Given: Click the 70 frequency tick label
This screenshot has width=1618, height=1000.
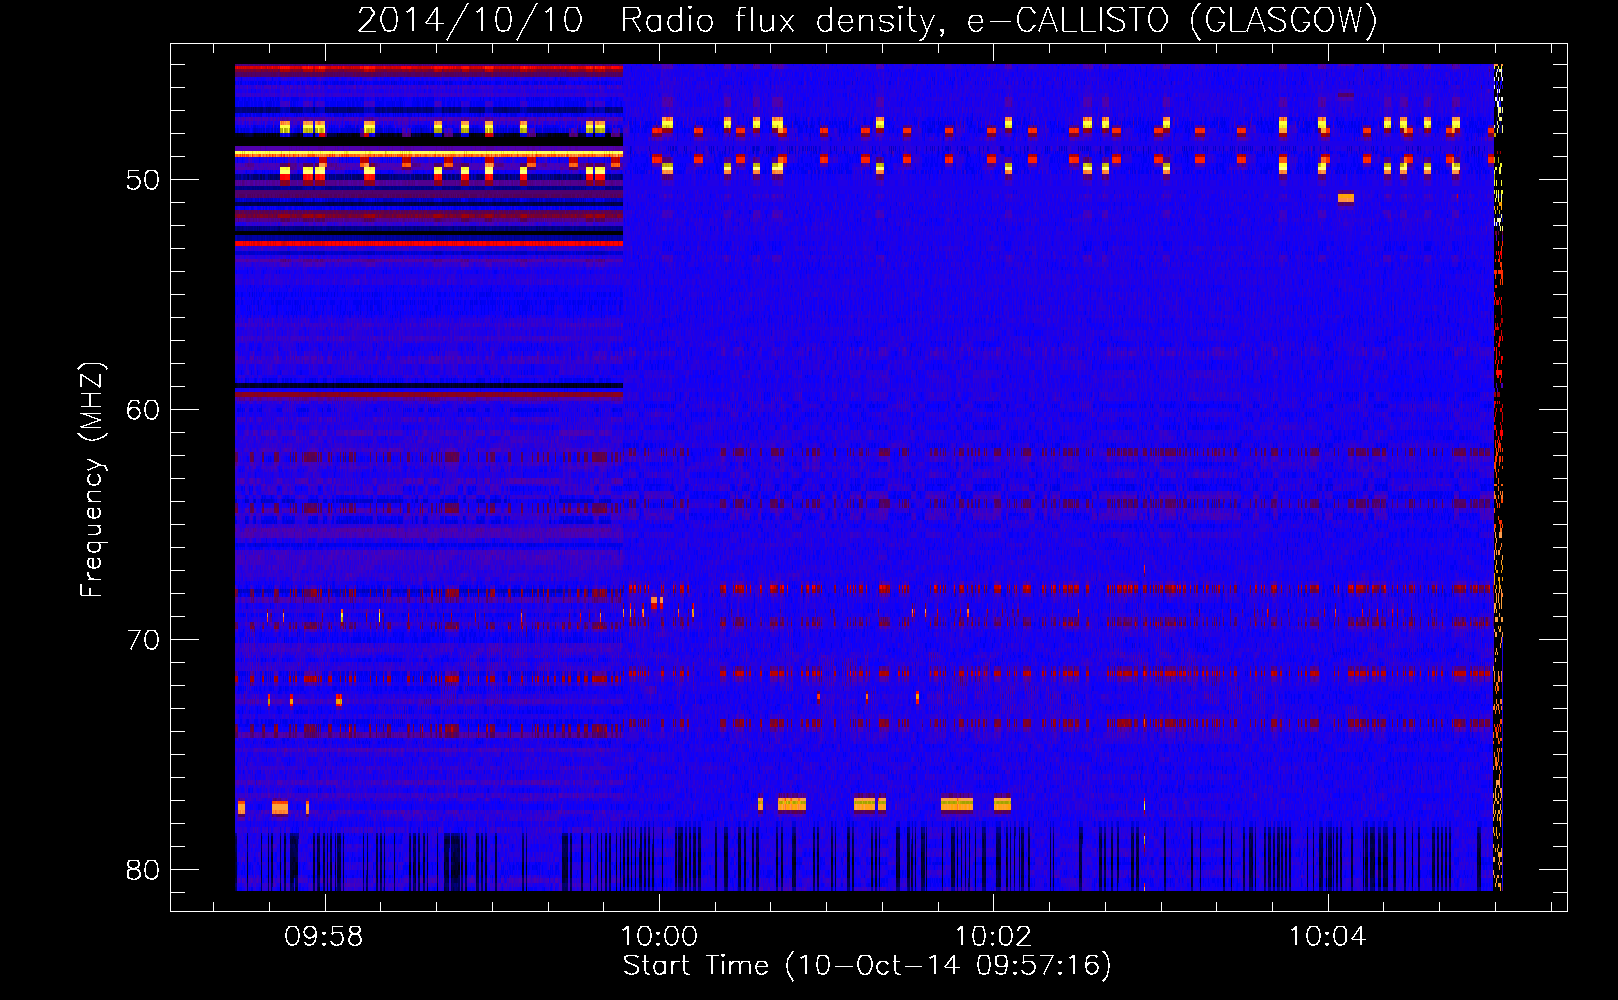Looking at the screenshot, I should tap(142, 640).
